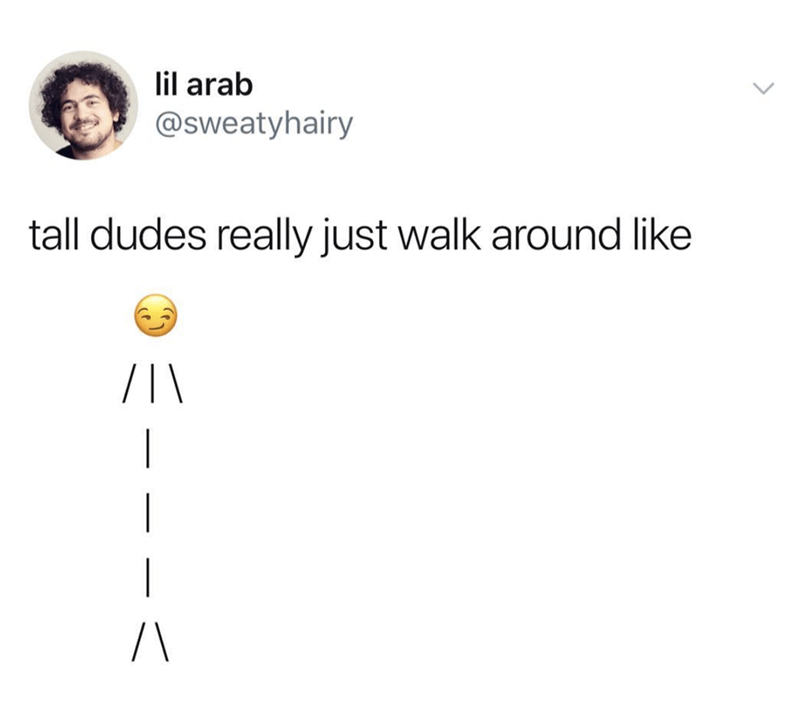Select the tweet text about tall dudes

(x=360, y=236)
